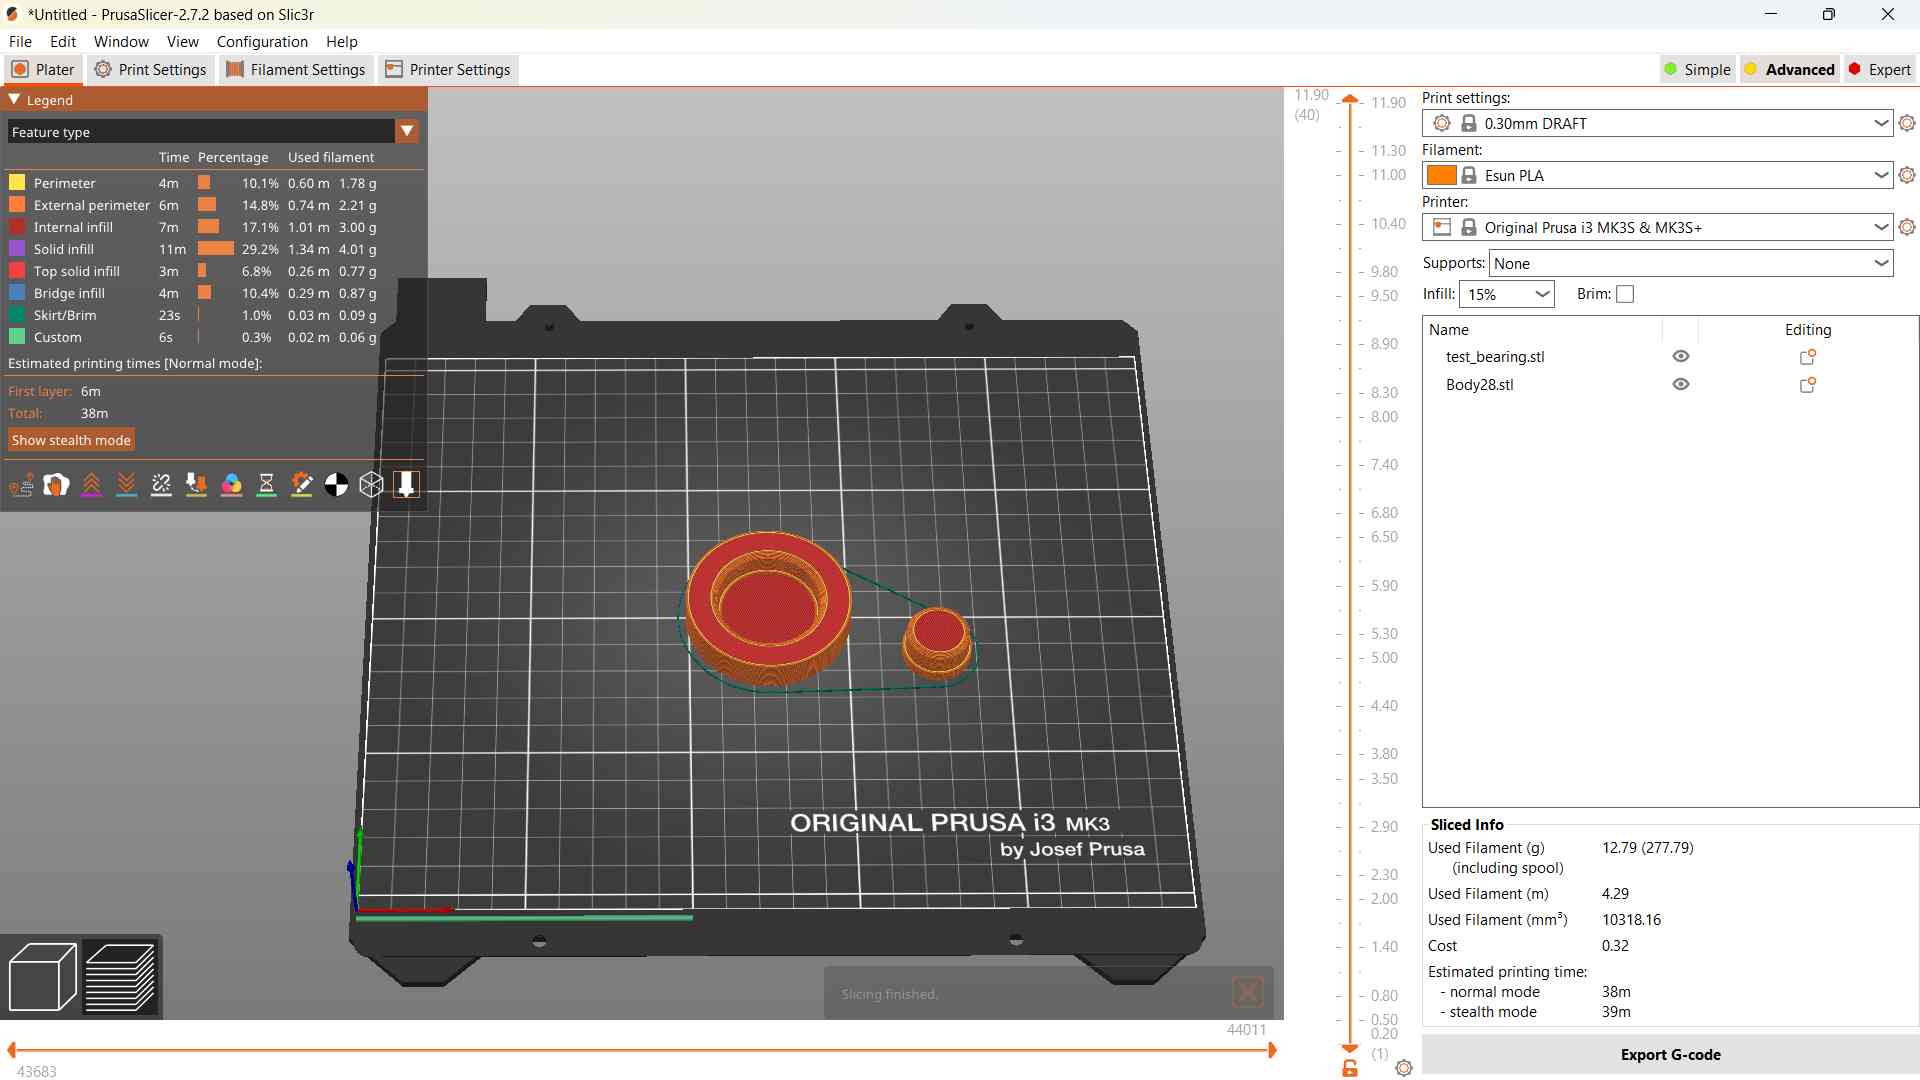Click the Export G-code button
Screen dimensions: 1920x1080
coord(1669,1054)
